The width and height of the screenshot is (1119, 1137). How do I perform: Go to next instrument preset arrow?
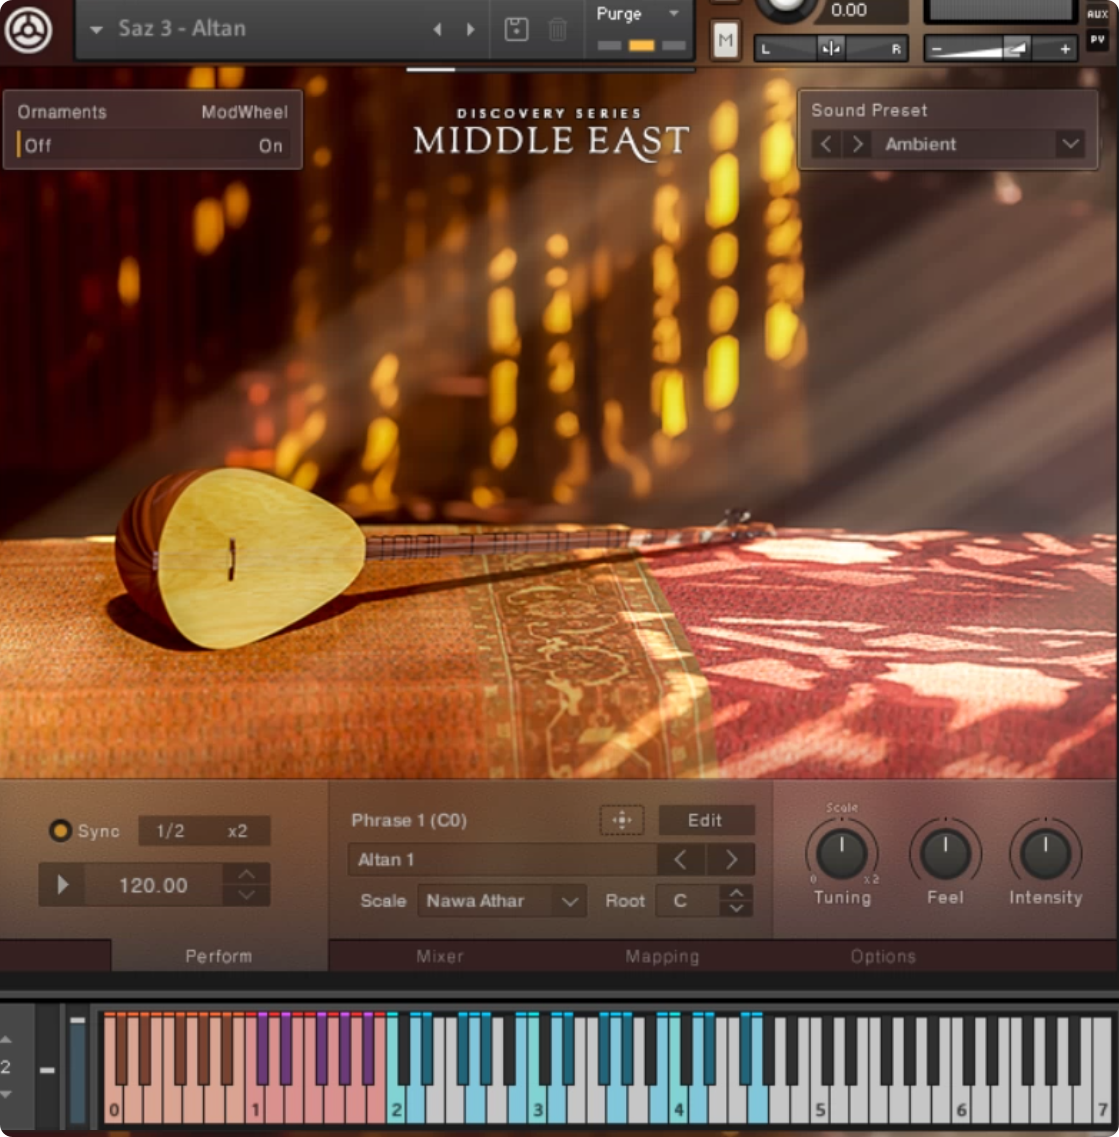[x=471, y=29]
